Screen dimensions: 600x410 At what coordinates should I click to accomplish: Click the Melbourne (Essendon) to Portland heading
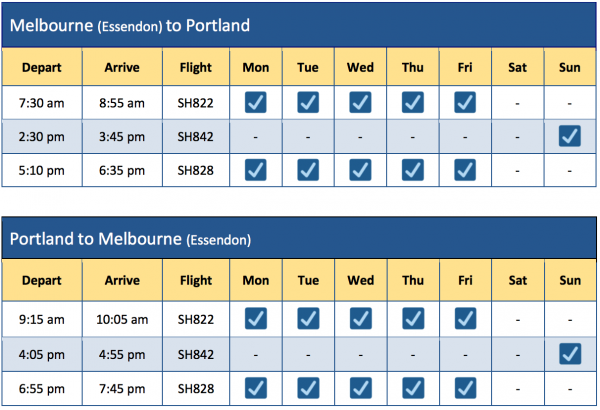[x=130, y=25]
